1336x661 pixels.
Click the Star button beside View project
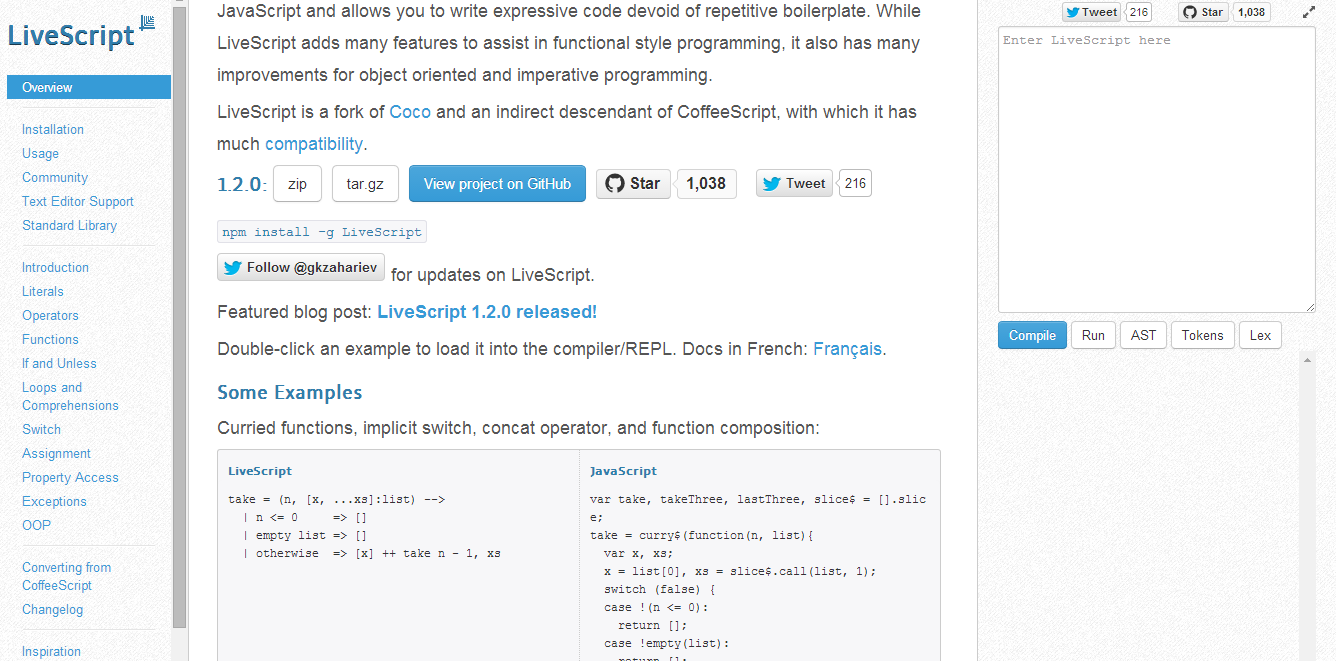634,184
